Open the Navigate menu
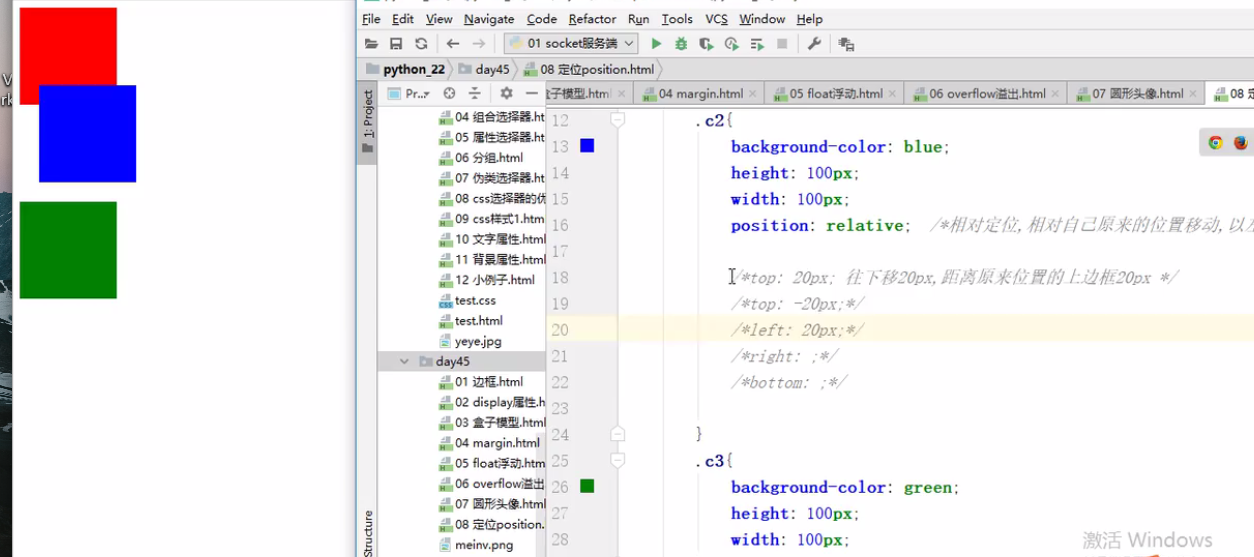 [489, 19]
